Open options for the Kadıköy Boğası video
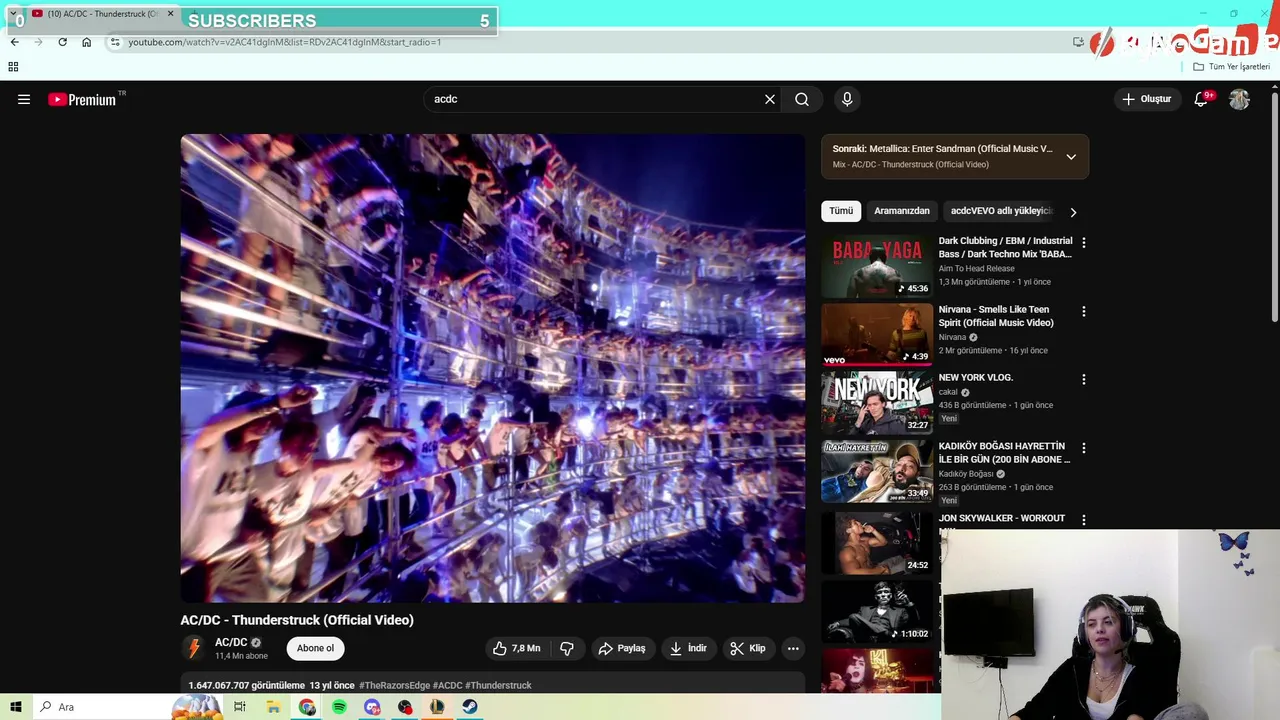 1083,448
